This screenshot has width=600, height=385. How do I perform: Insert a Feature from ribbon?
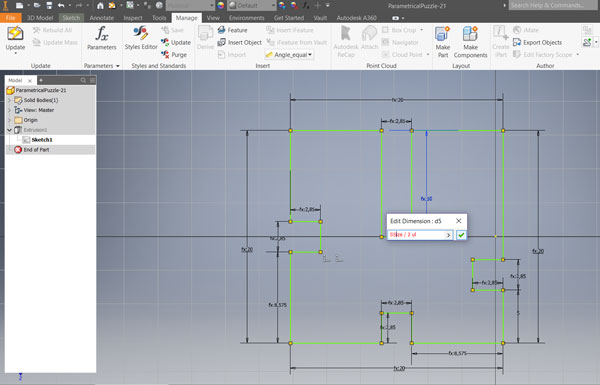[232, 30]
